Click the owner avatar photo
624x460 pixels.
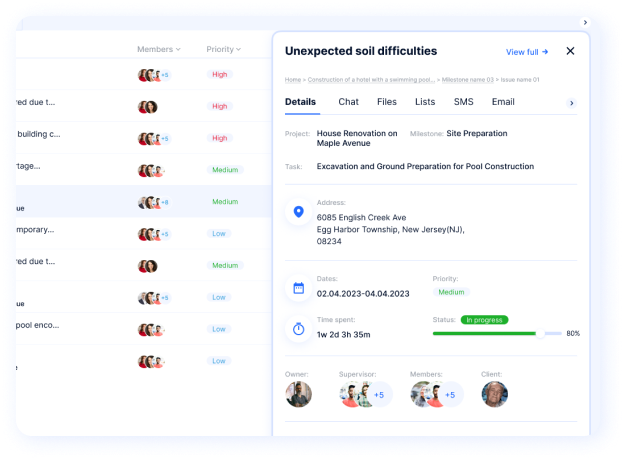[x=298, y=394]
